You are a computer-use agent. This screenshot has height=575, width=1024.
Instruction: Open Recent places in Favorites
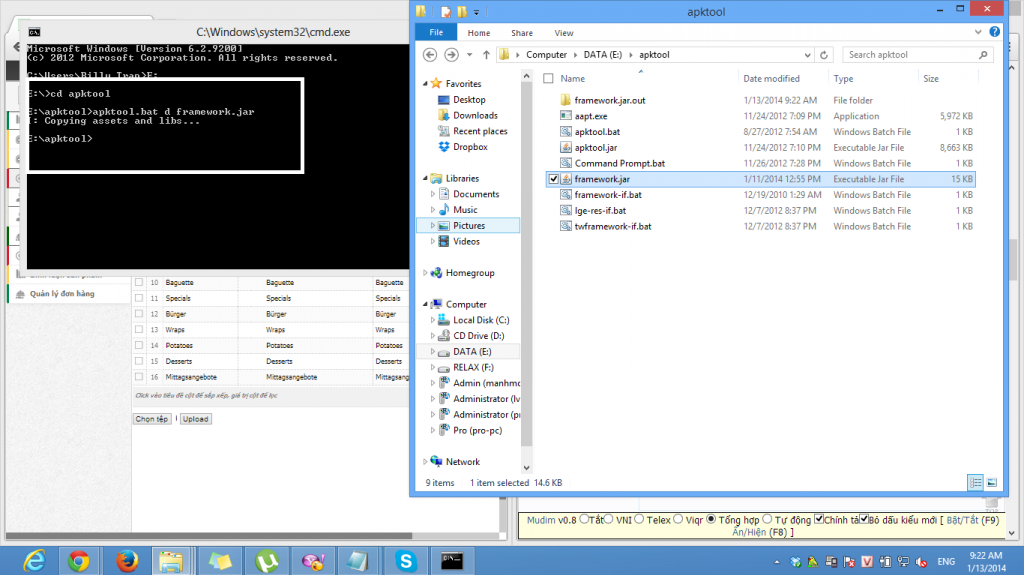click(480, 131)
